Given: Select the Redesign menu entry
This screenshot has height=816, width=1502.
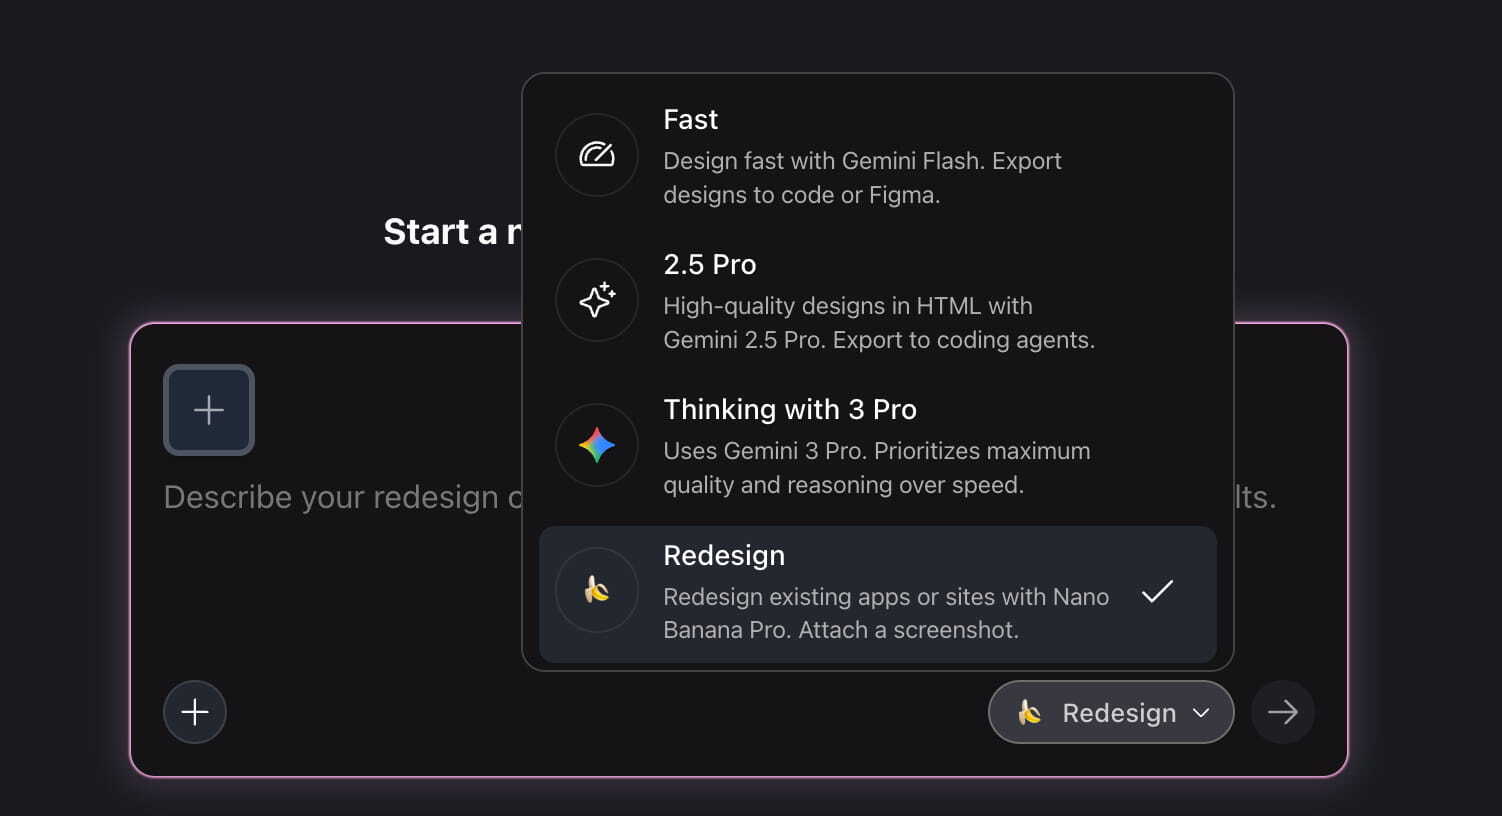Looking at the screenshot, I should tap(878, 594).
